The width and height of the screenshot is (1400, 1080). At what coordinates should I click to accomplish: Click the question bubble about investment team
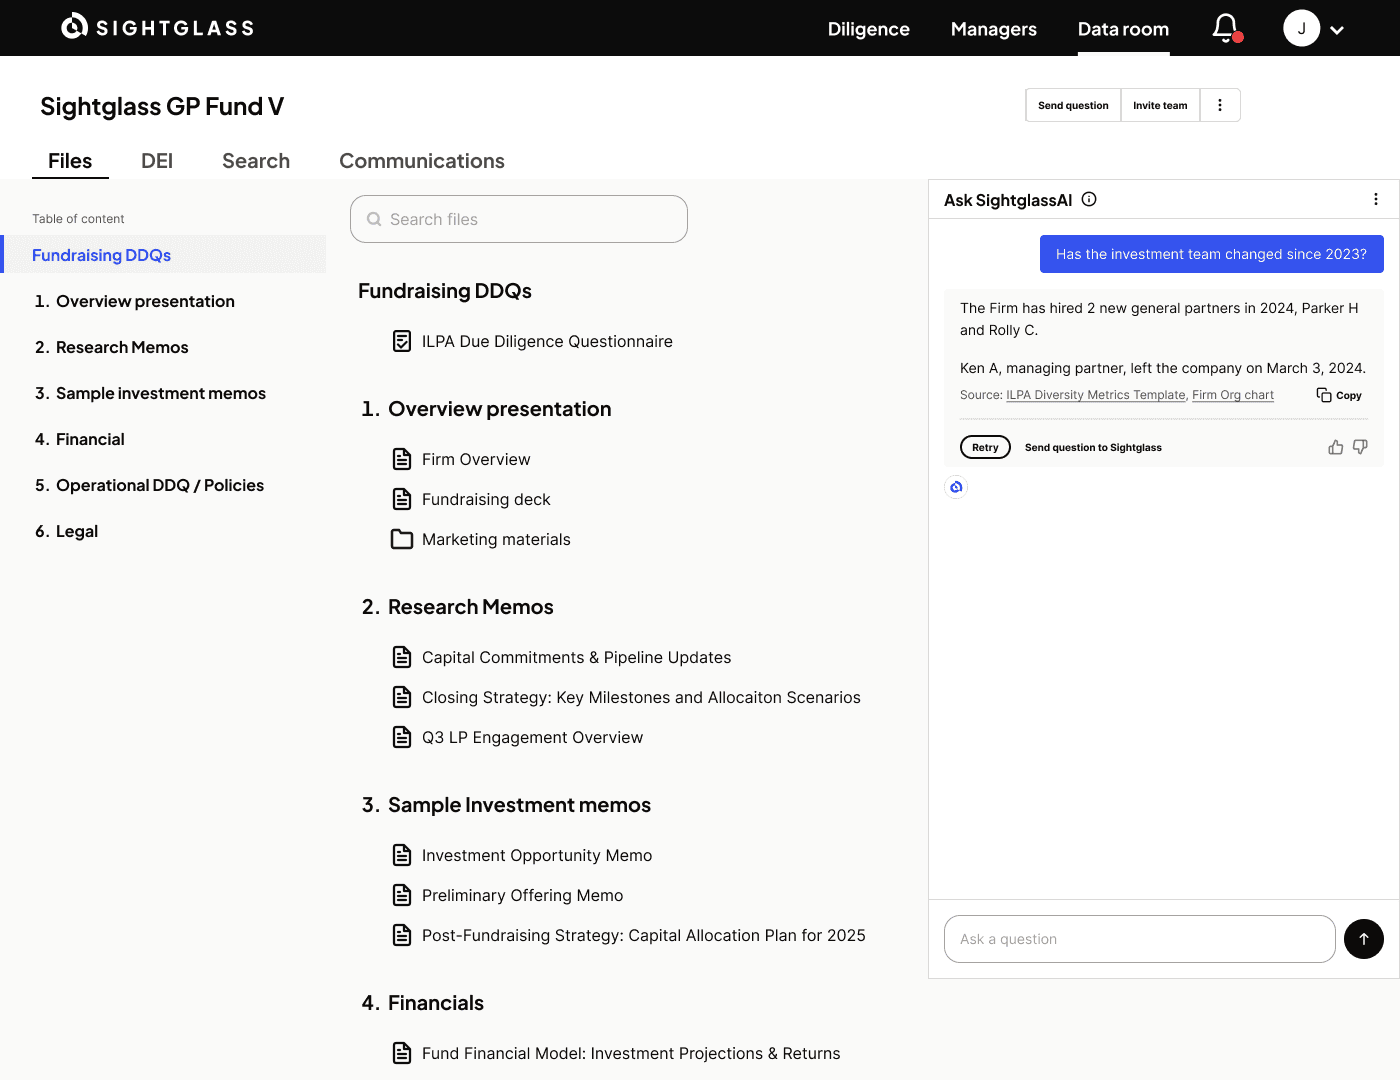[x=1212, y=254]
